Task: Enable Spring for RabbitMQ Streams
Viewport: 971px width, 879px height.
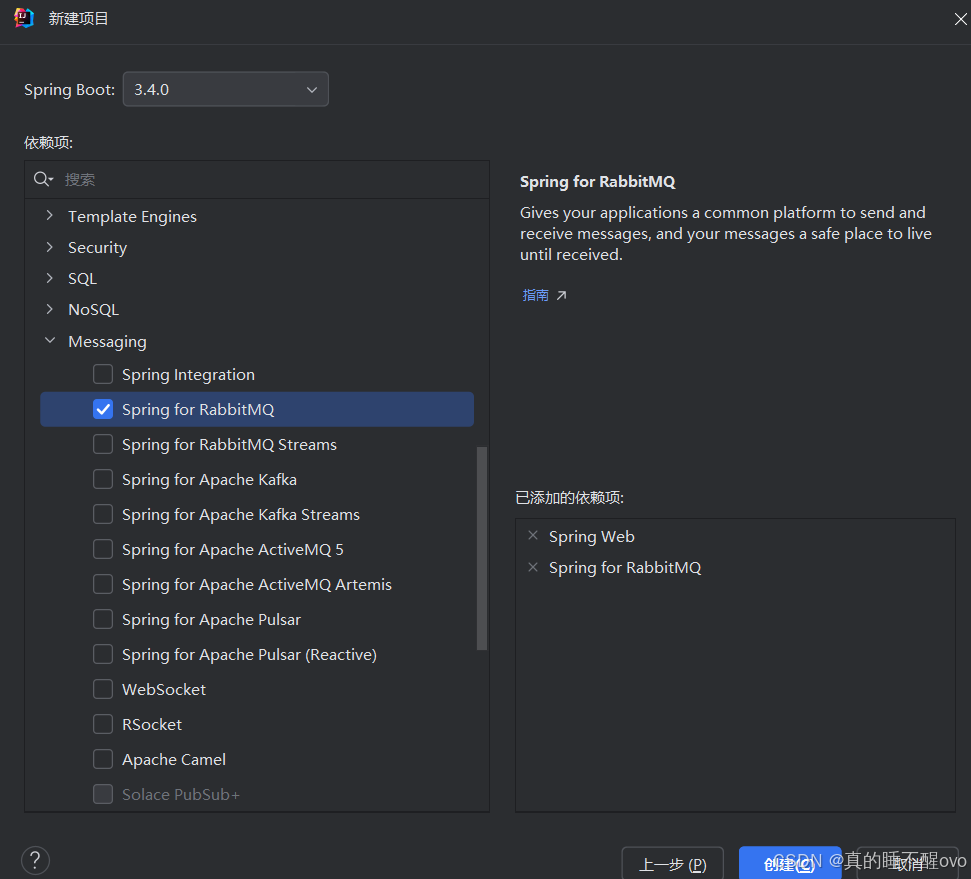Action: [103, 444]
